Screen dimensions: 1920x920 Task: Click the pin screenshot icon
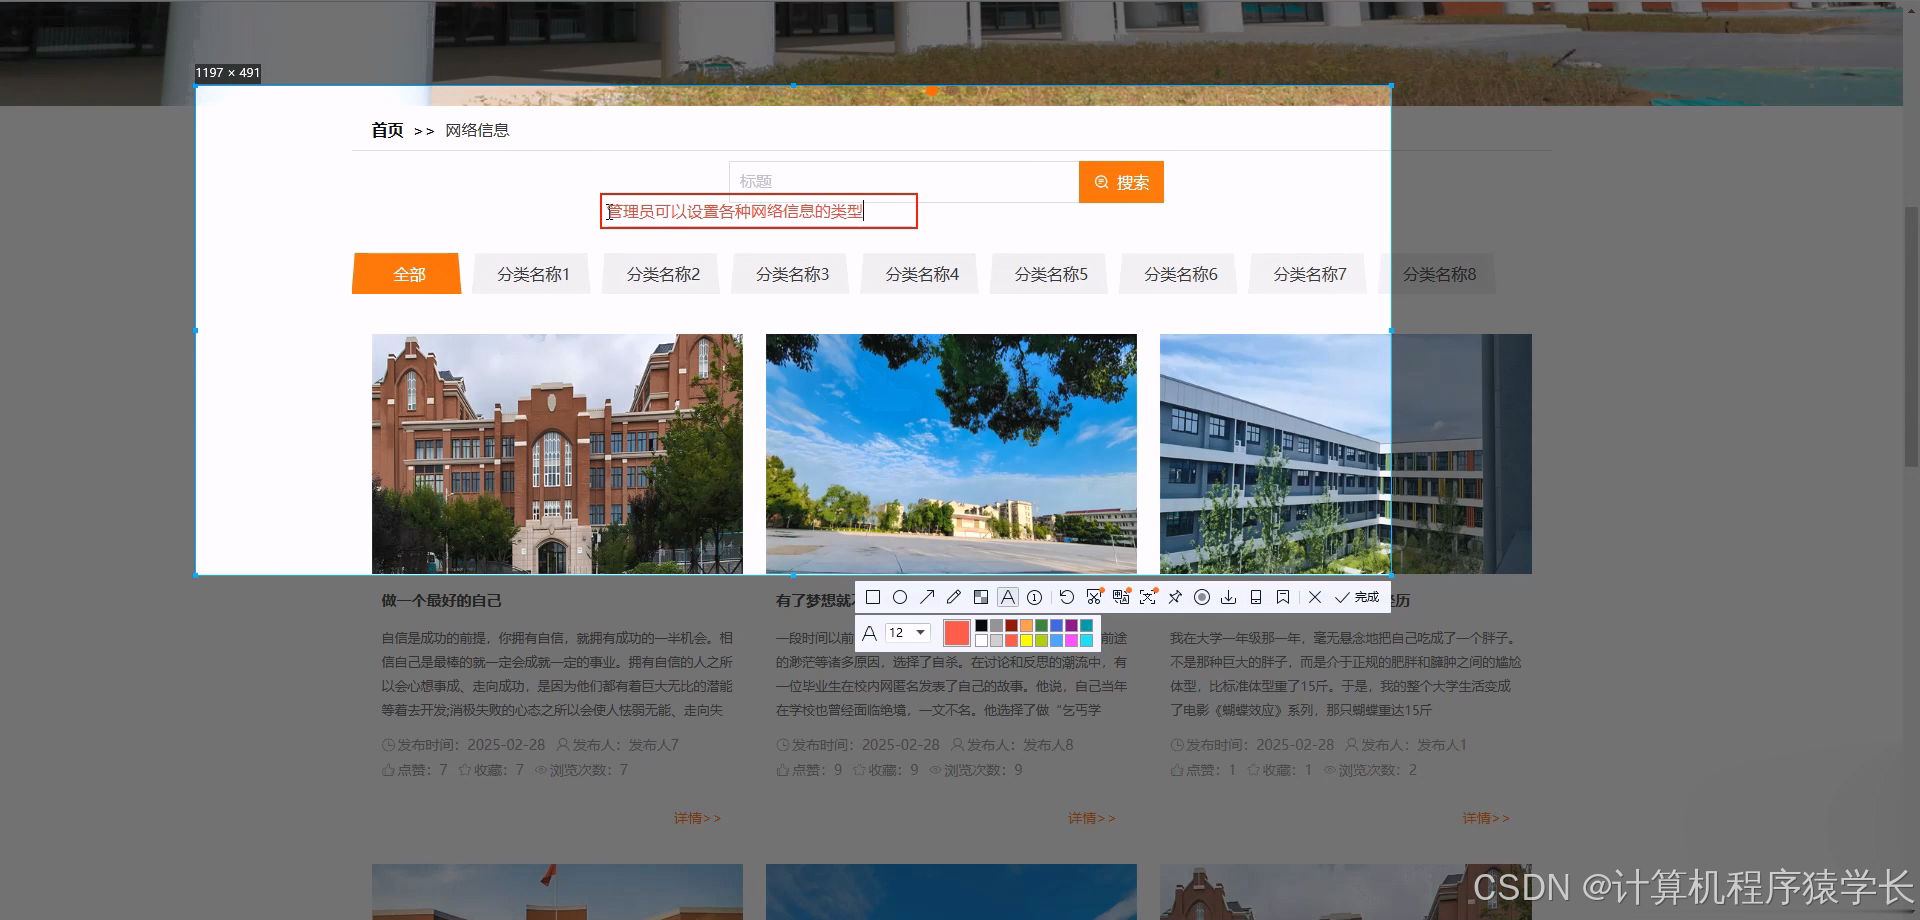[1174, 597]
